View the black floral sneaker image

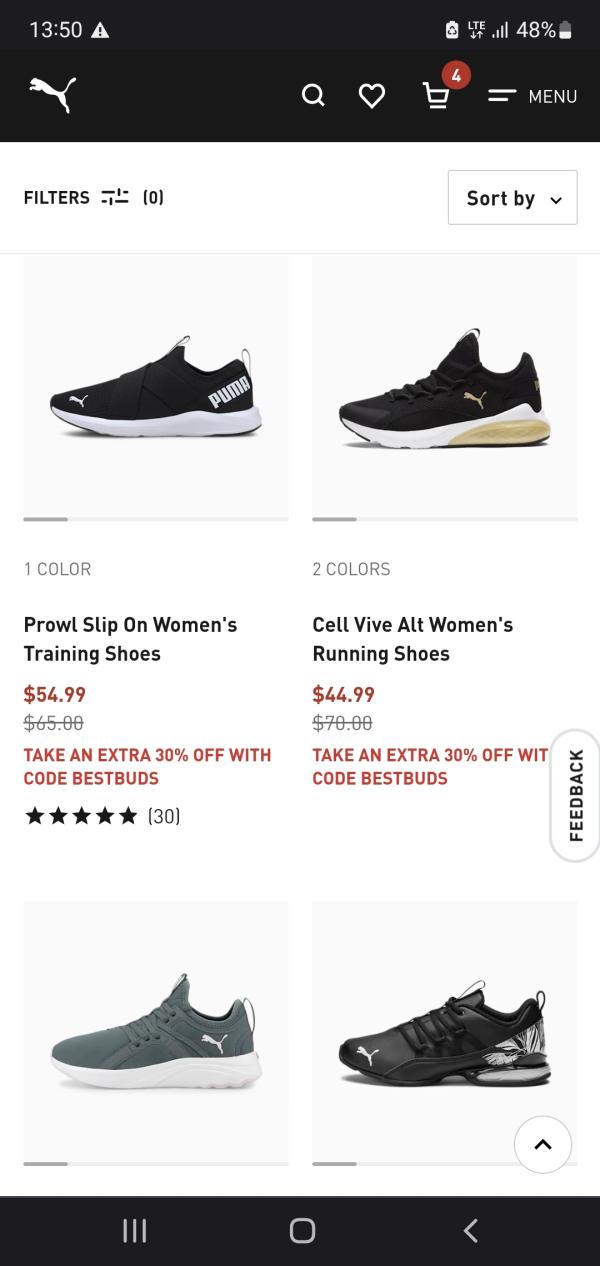tap(444, 1030)
